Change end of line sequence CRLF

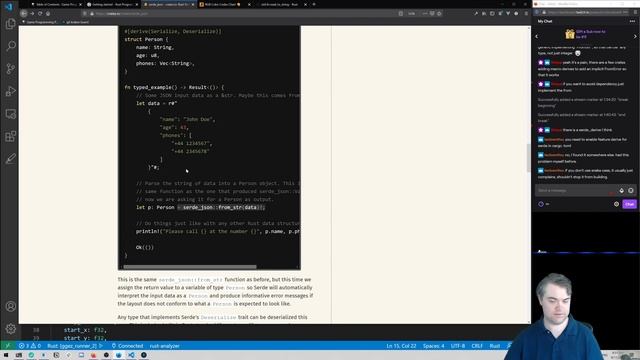[x=477, y=346]
